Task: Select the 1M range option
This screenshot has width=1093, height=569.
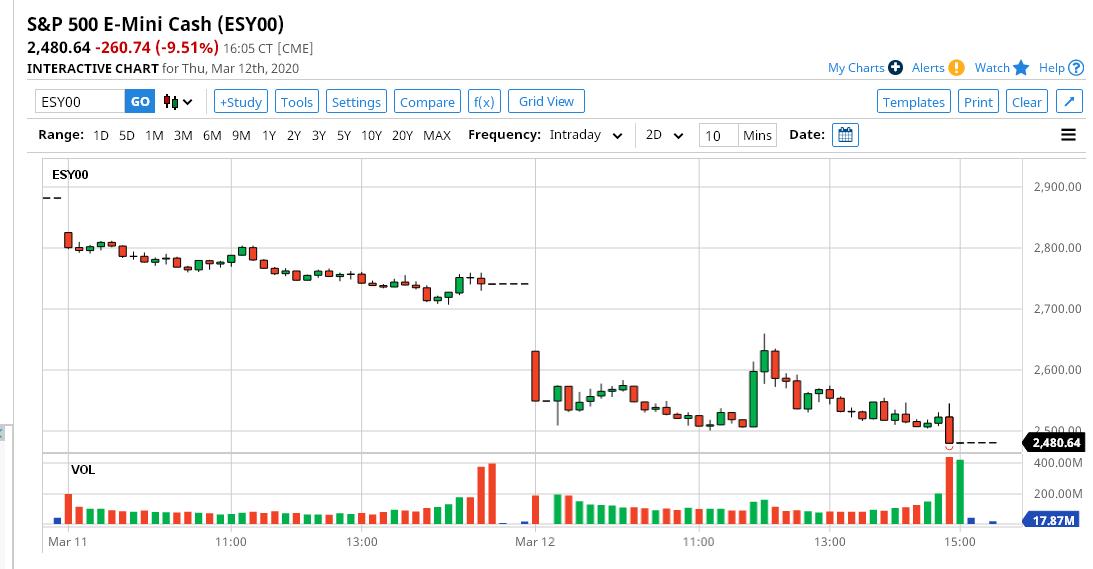Action: [154, 135]
